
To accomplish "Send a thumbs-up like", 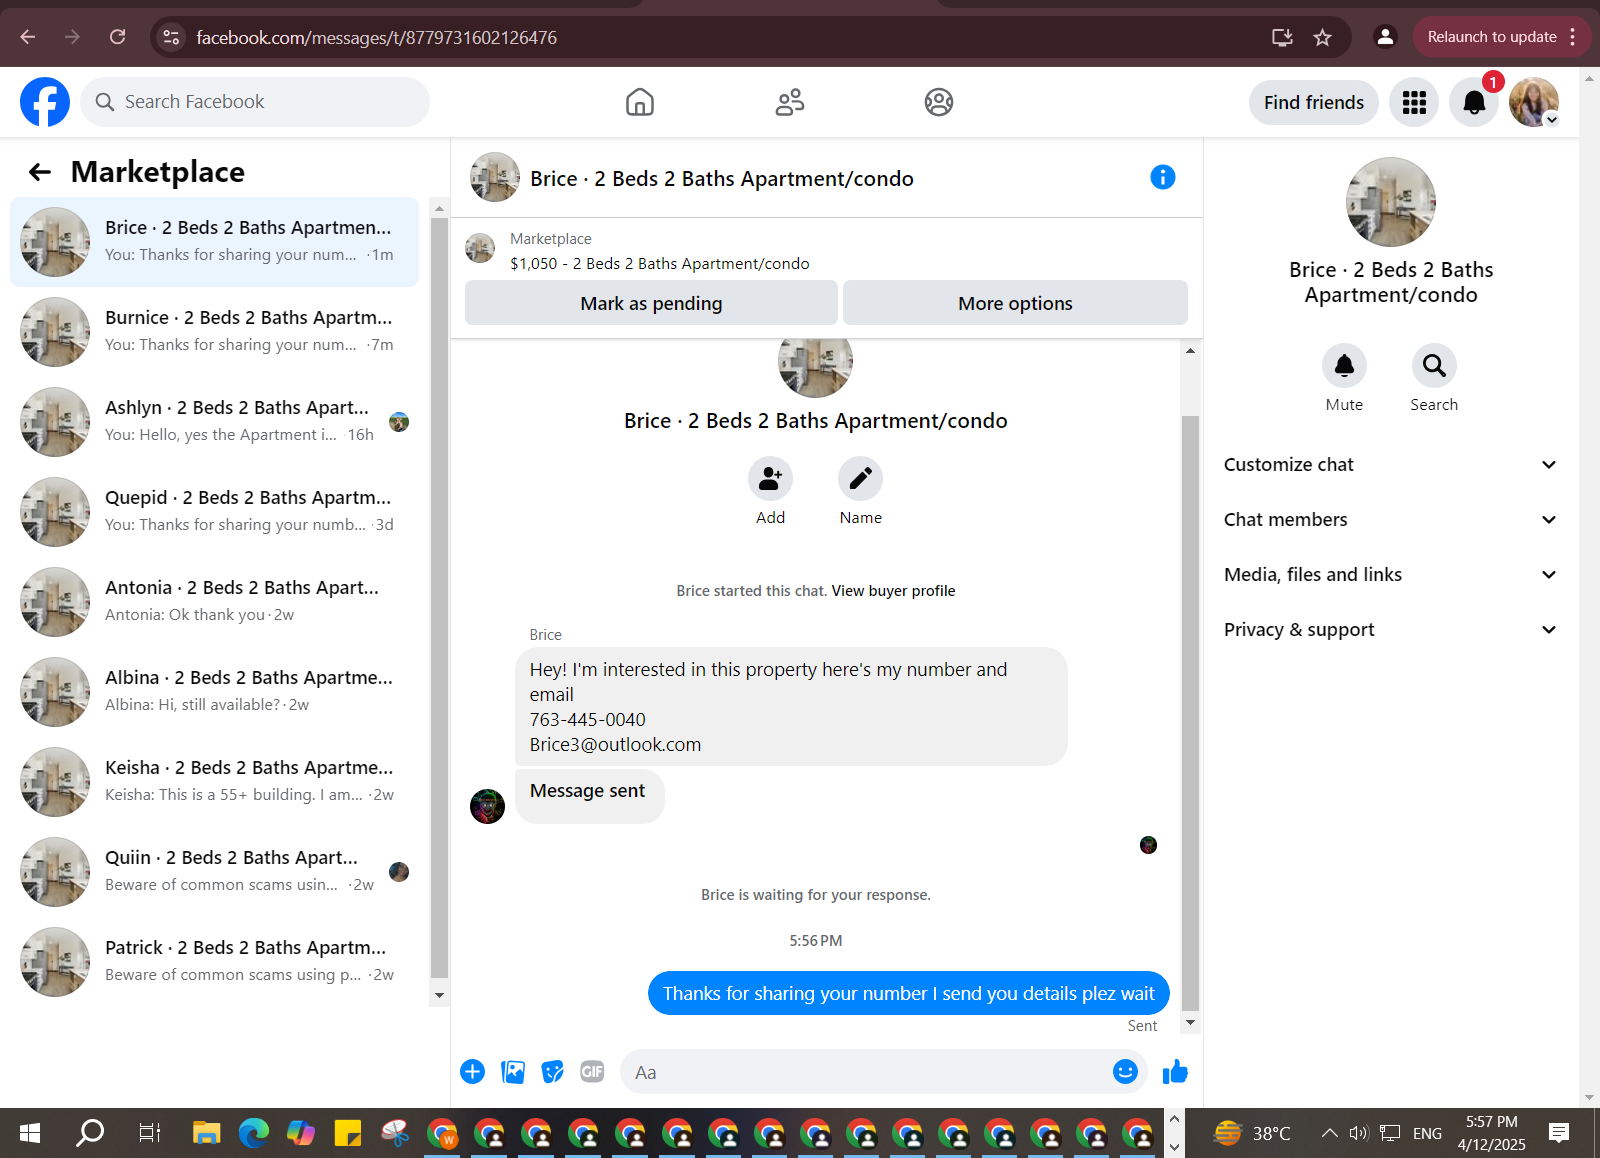I will [x=1175, y=1072].
